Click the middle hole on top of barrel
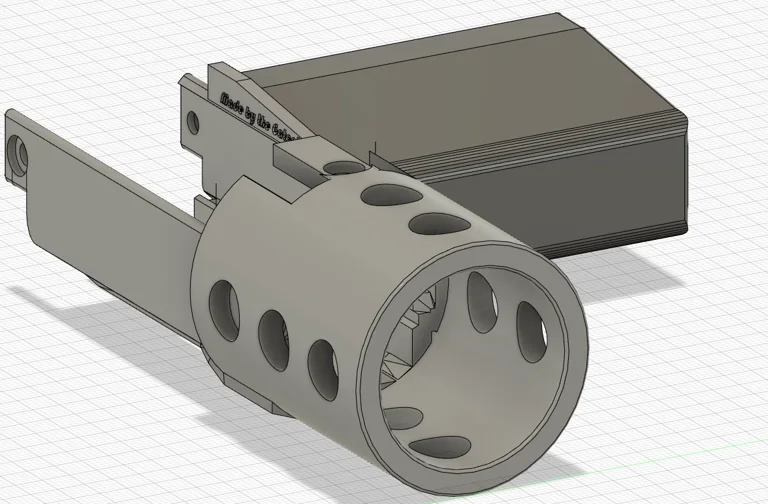This screenshot has width=768, height=504. pos(388,193)
